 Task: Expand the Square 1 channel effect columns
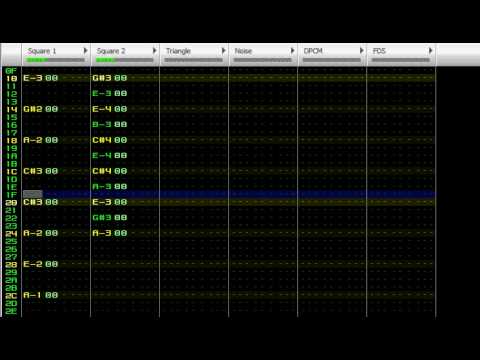(85, 51)
